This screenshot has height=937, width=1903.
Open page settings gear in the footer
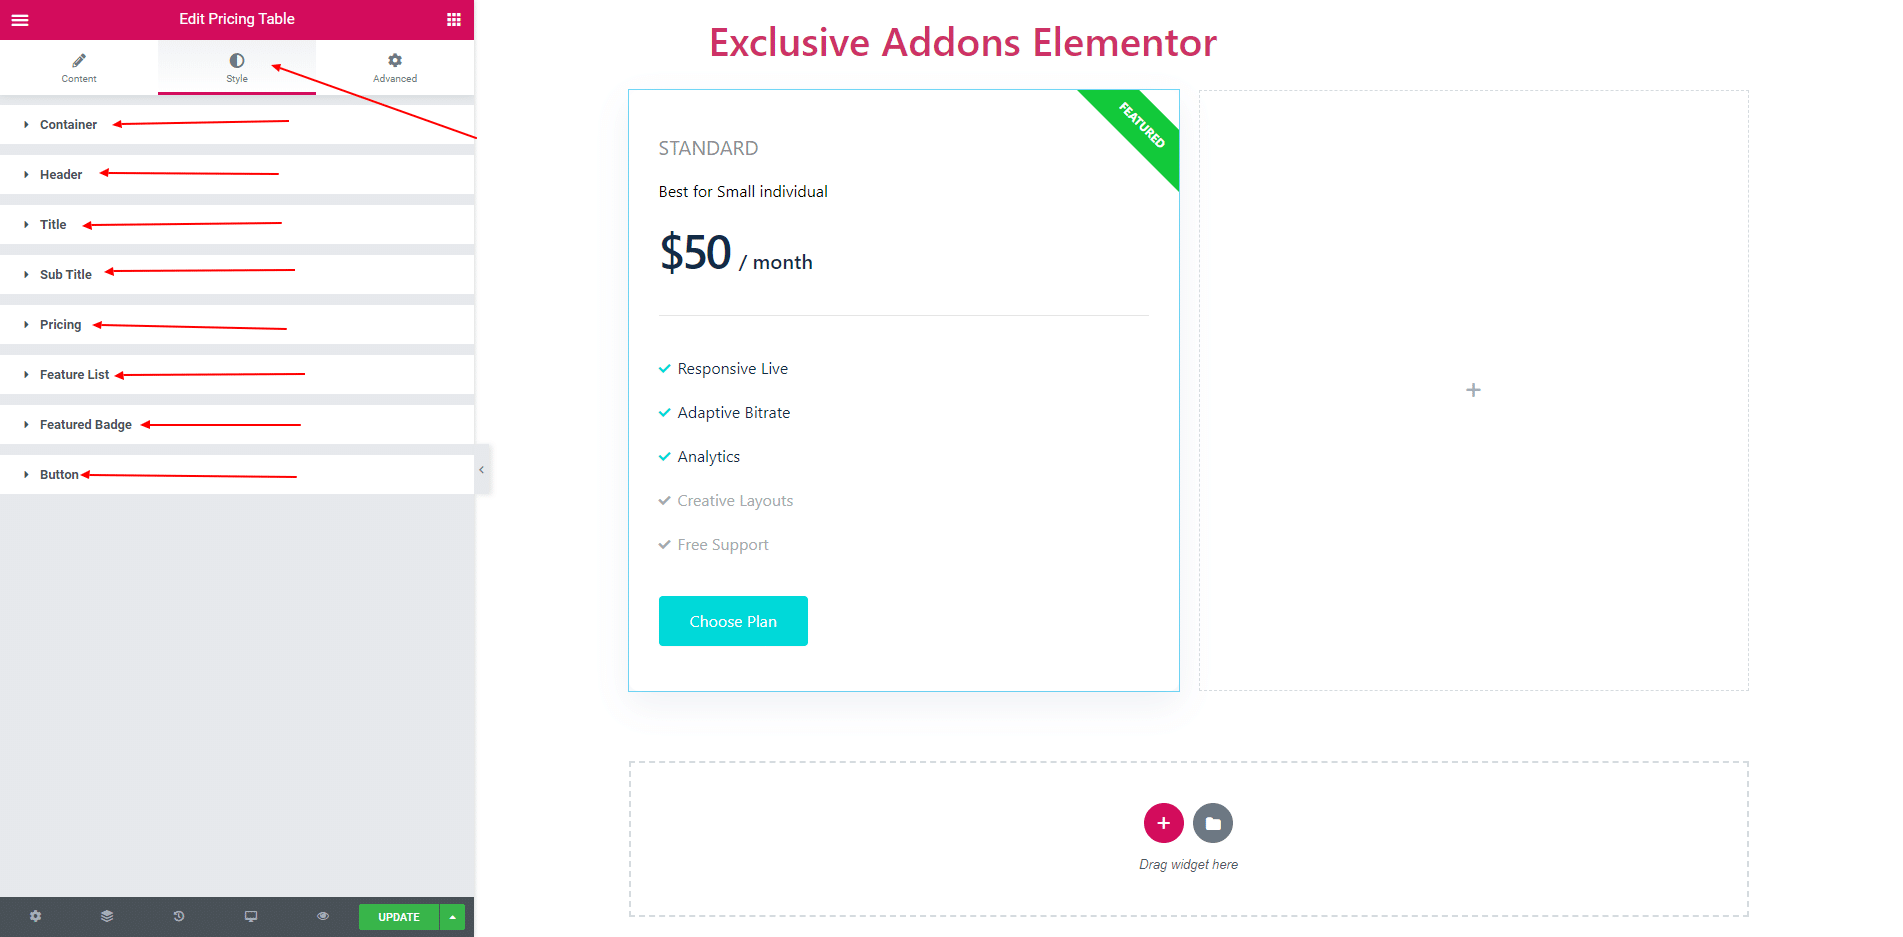point(36,916)
